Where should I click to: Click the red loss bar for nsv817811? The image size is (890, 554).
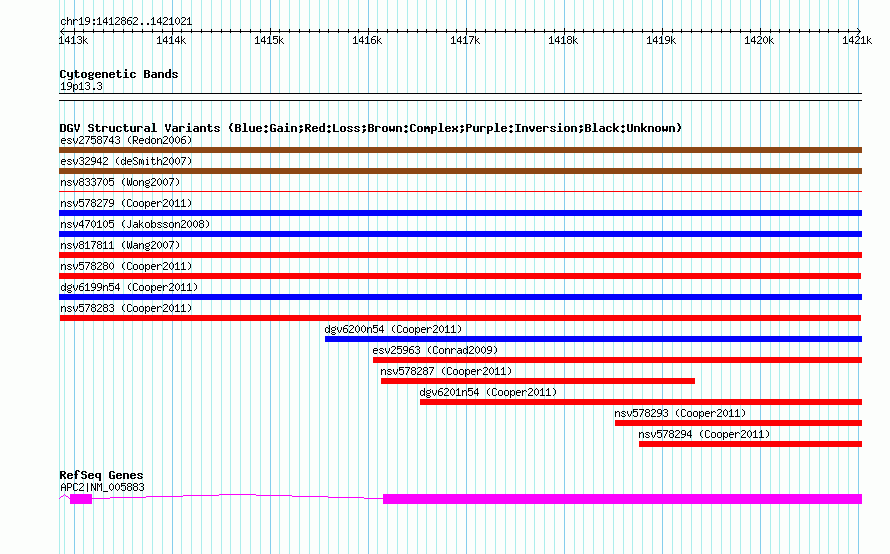[x=460, y=255]
